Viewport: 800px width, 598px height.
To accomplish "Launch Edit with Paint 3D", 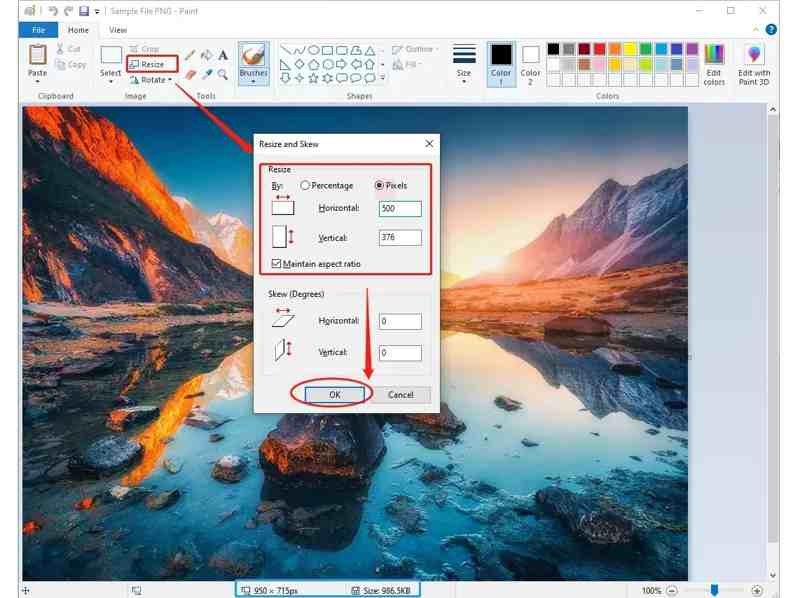I will [x=754, y=63].
